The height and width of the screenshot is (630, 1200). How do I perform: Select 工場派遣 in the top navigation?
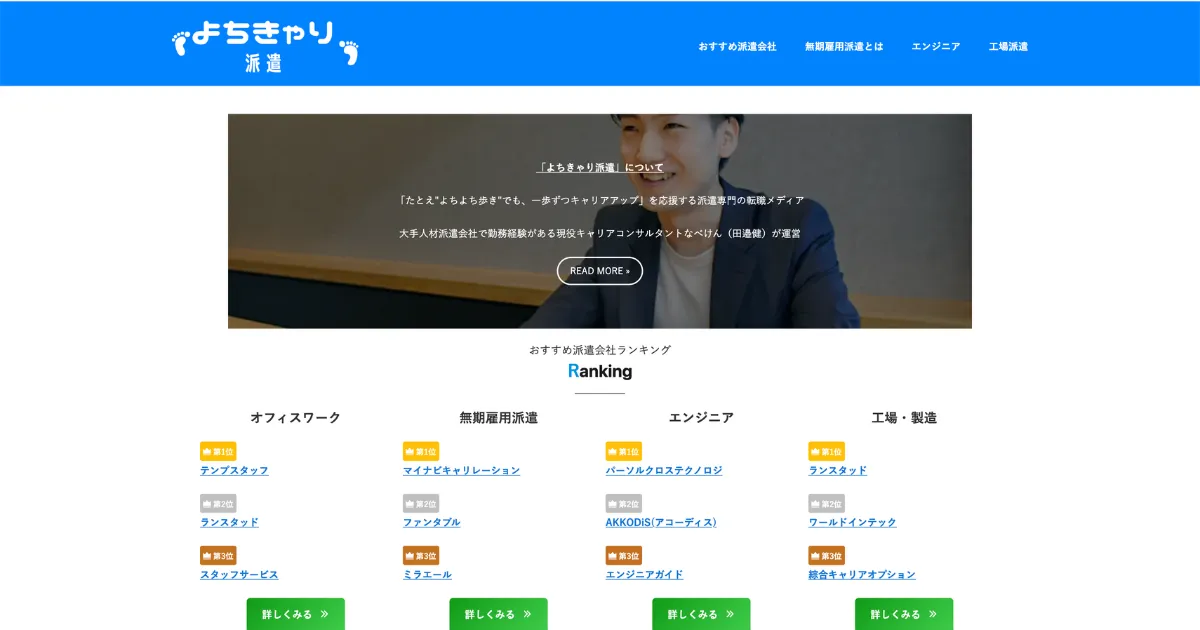1008,47
